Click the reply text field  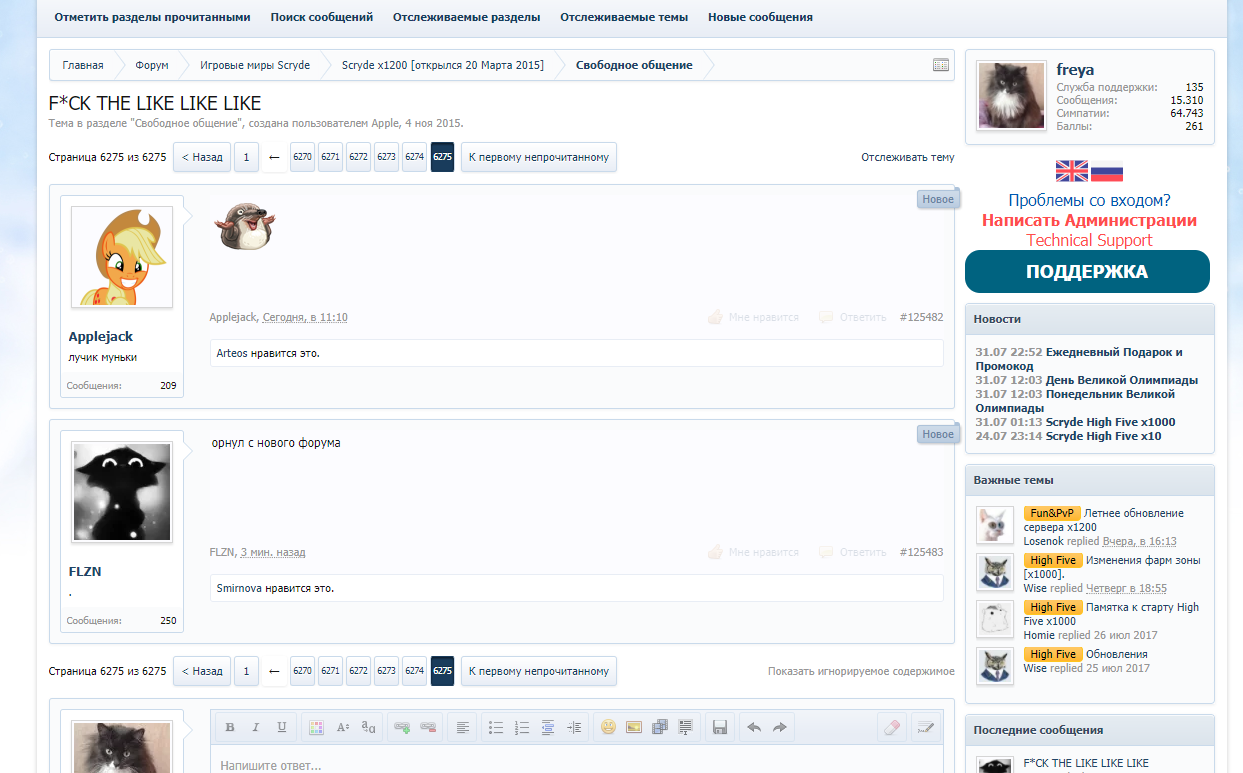point(577,760)
